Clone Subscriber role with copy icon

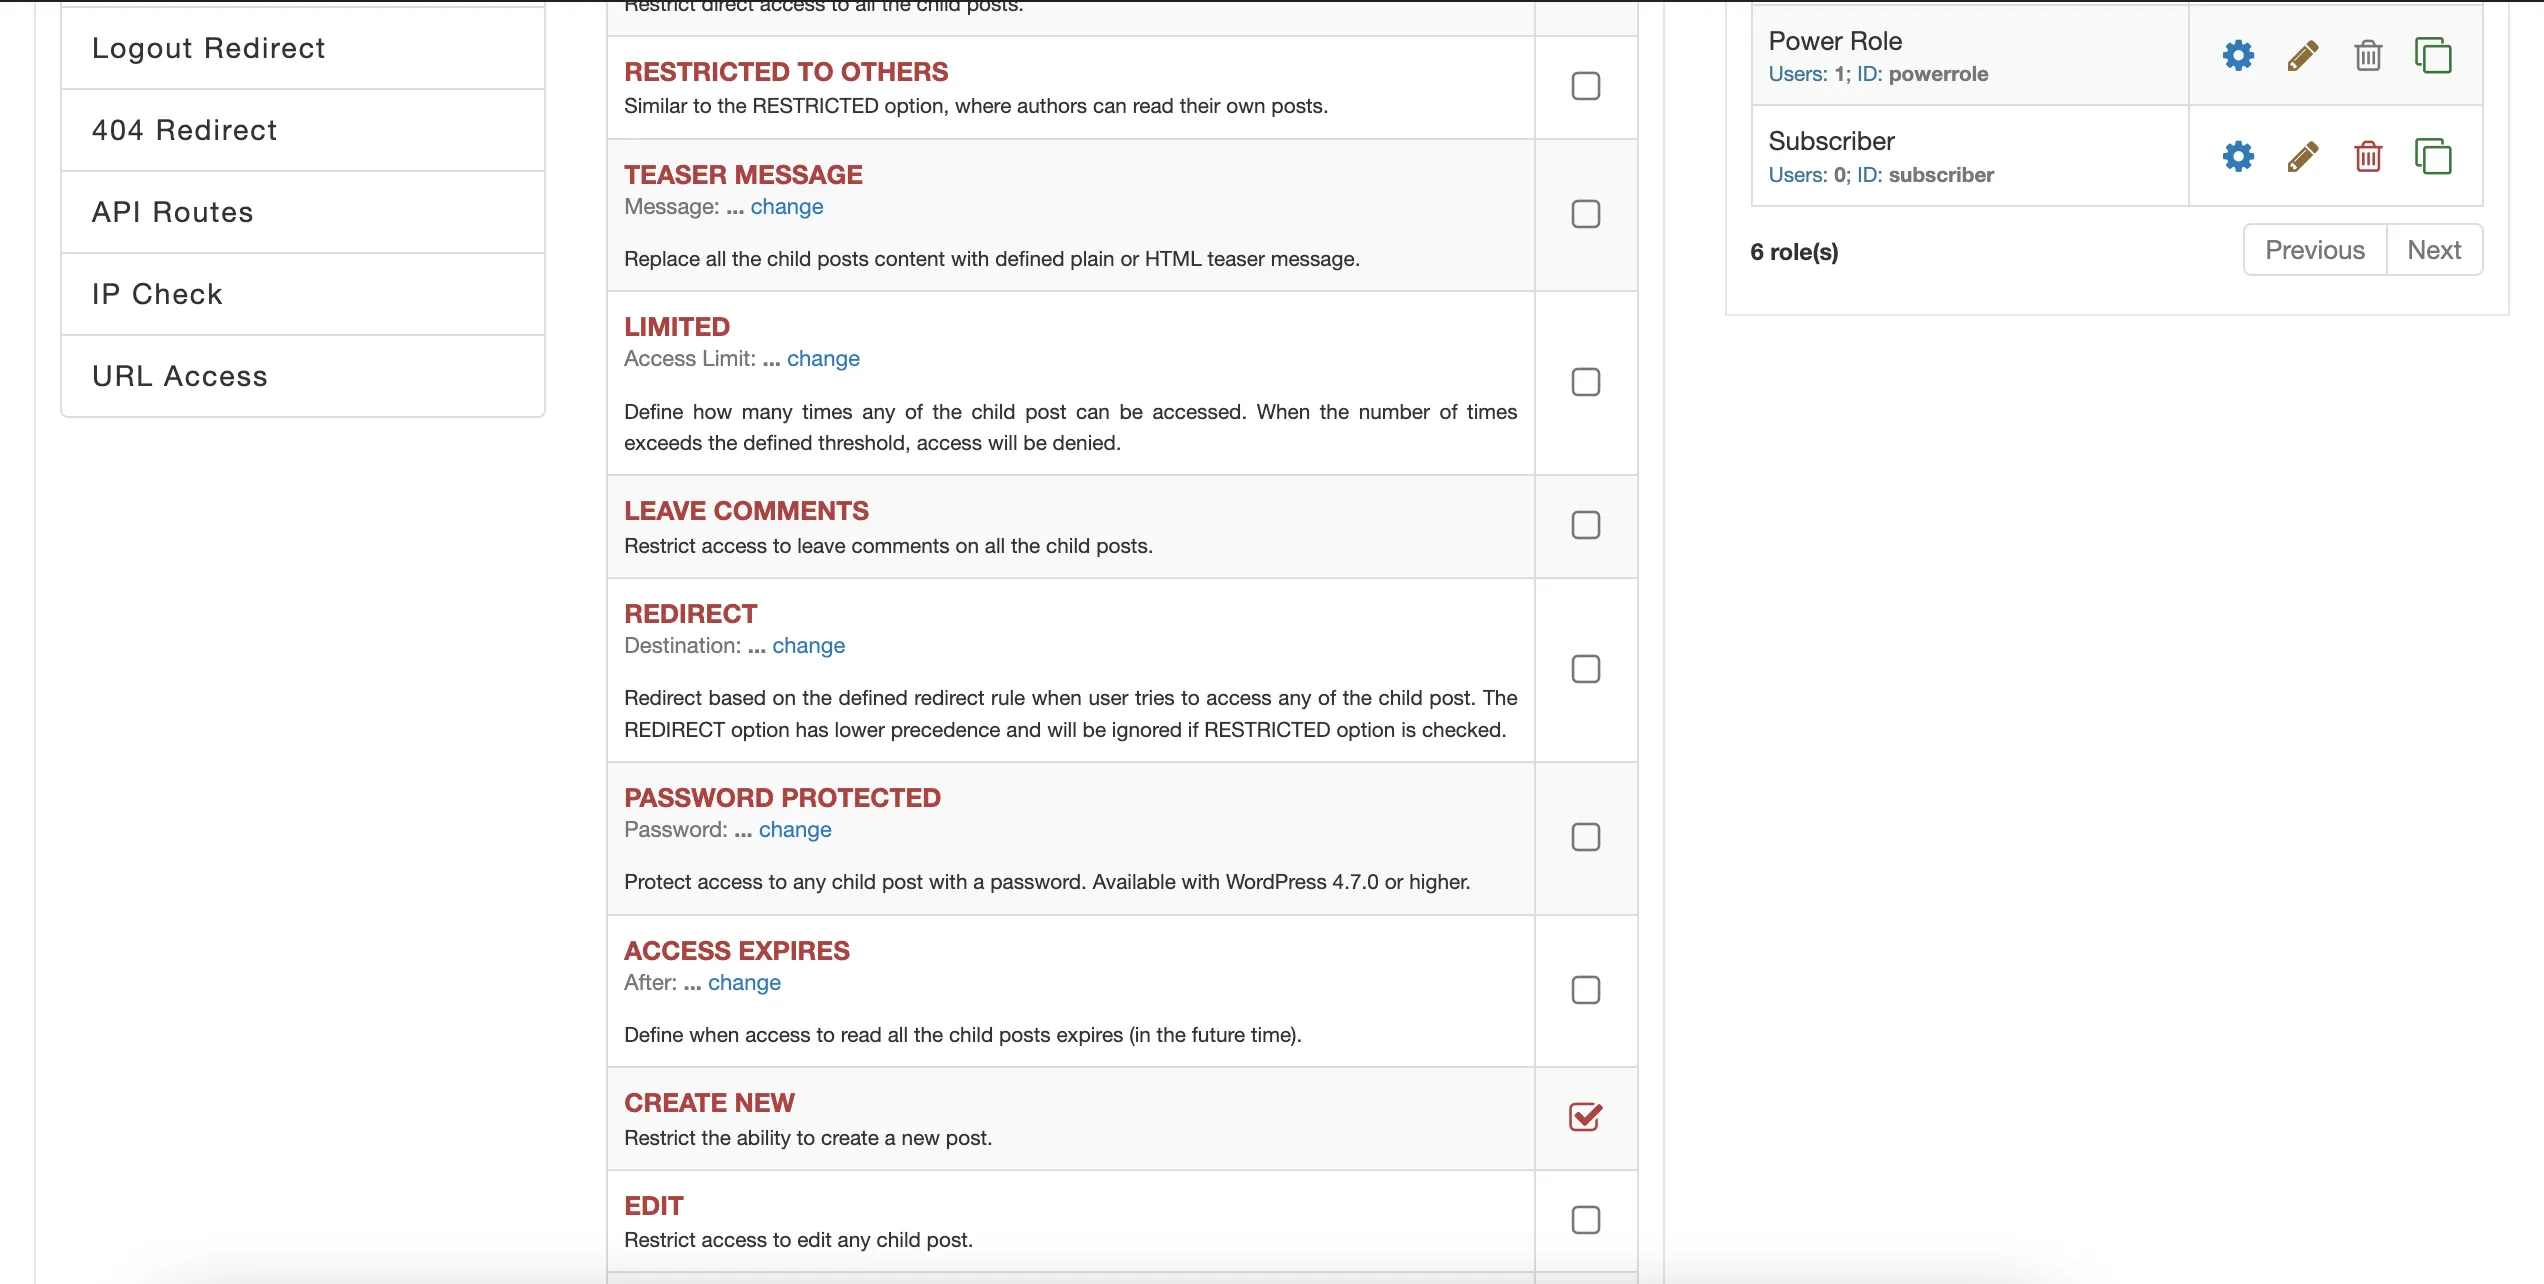click(x=2433, y=156)
